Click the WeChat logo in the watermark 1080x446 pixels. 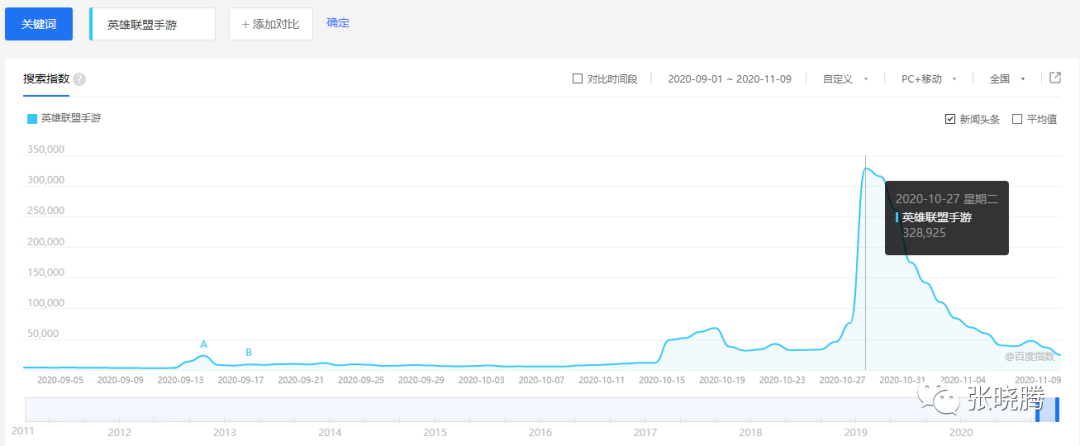(945, 404)
